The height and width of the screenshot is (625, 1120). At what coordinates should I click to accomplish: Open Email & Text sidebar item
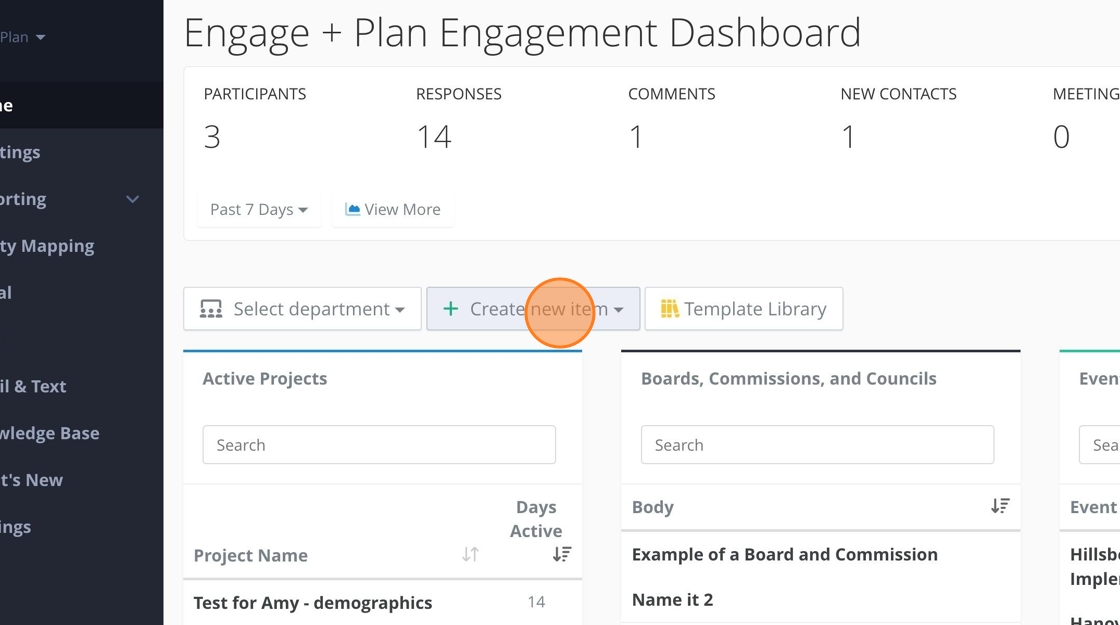34,386
